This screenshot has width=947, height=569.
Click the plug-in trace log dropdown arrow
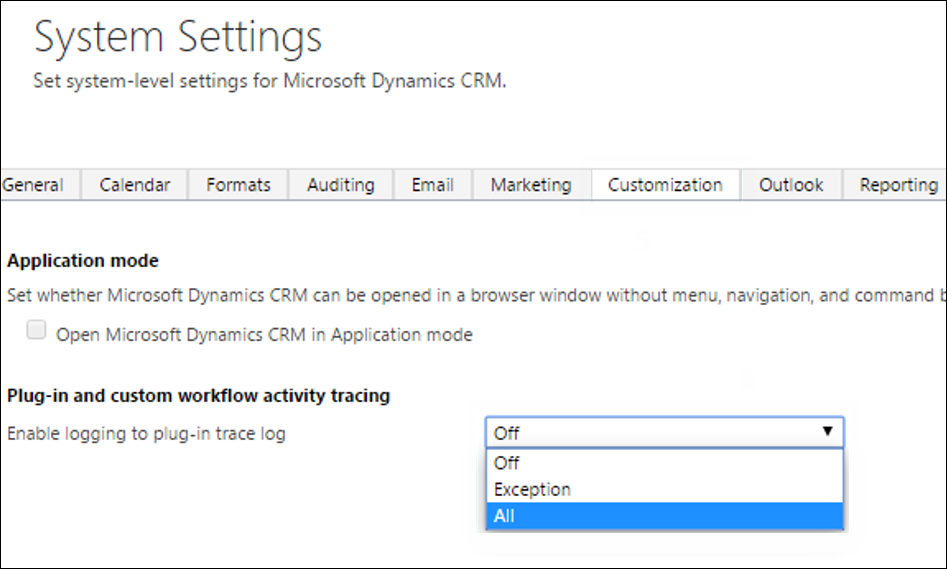point(827,432)
